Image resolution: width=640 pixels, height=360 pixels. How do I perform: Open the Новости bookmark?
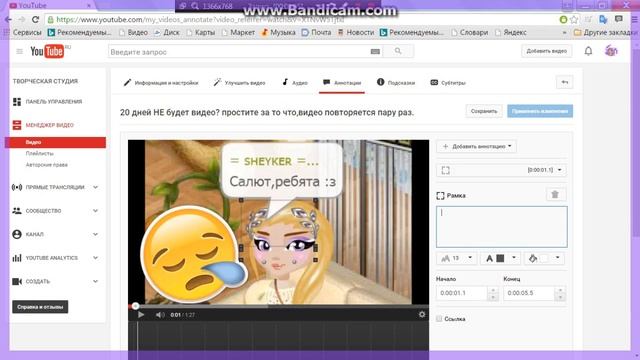(356, 32)
